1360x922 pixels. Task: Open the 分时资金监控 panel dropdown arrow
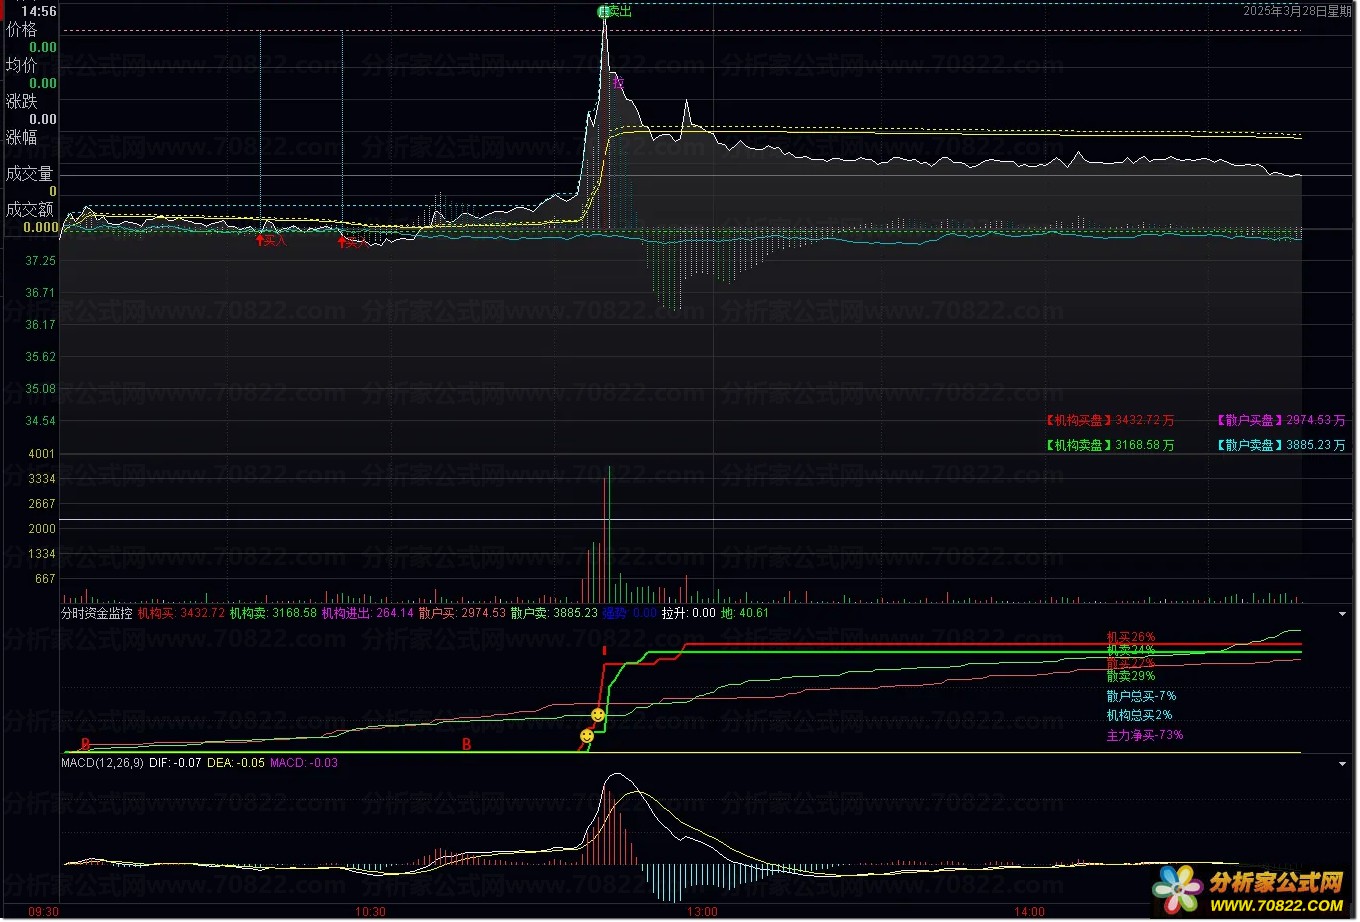click(x=1343, y=614)
